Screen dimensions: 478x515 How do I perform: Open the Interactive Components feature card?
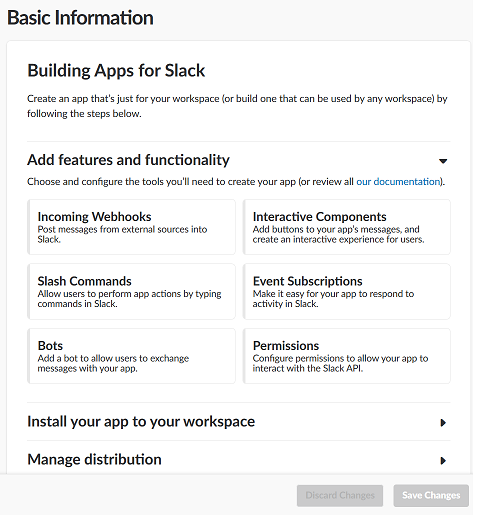347,227
